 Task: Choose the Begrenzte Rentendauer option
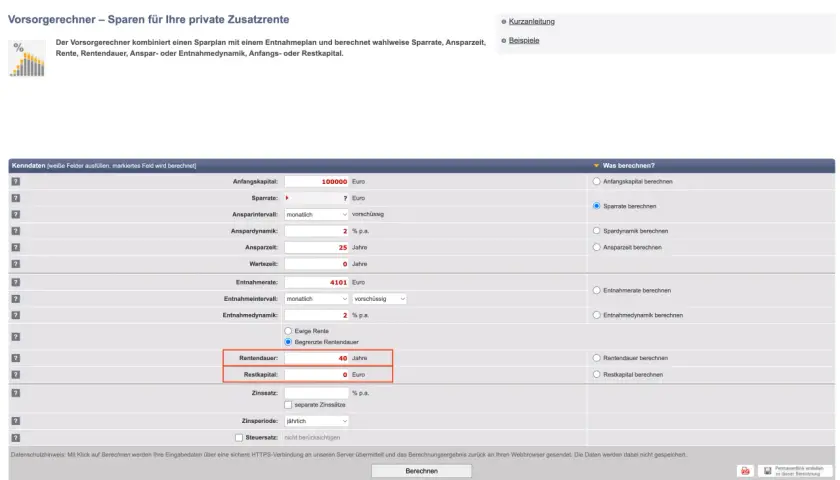point(288,342)
